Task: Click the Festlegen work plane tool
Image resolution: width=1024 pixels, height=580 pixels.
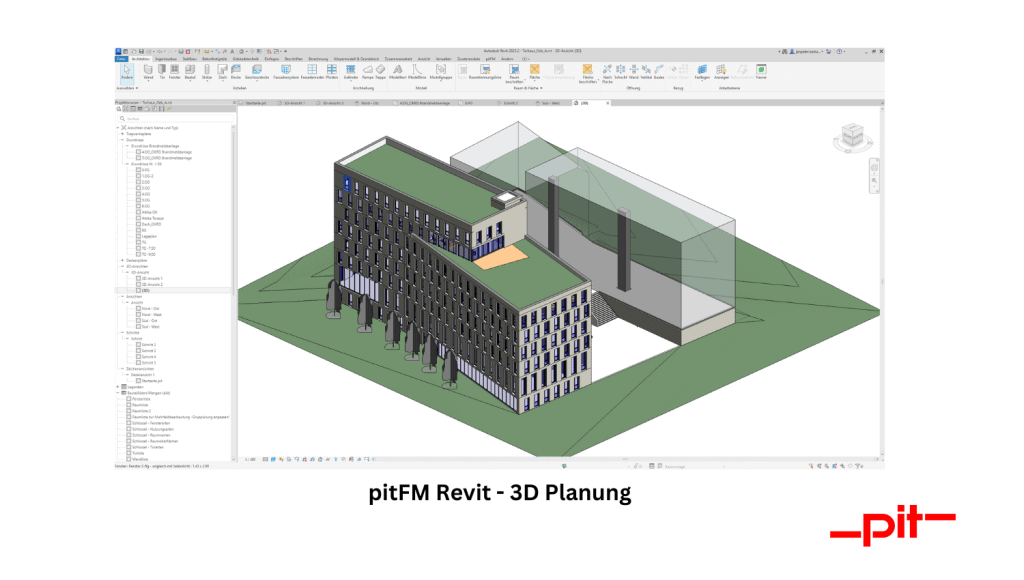Action: tap(702, 72)
